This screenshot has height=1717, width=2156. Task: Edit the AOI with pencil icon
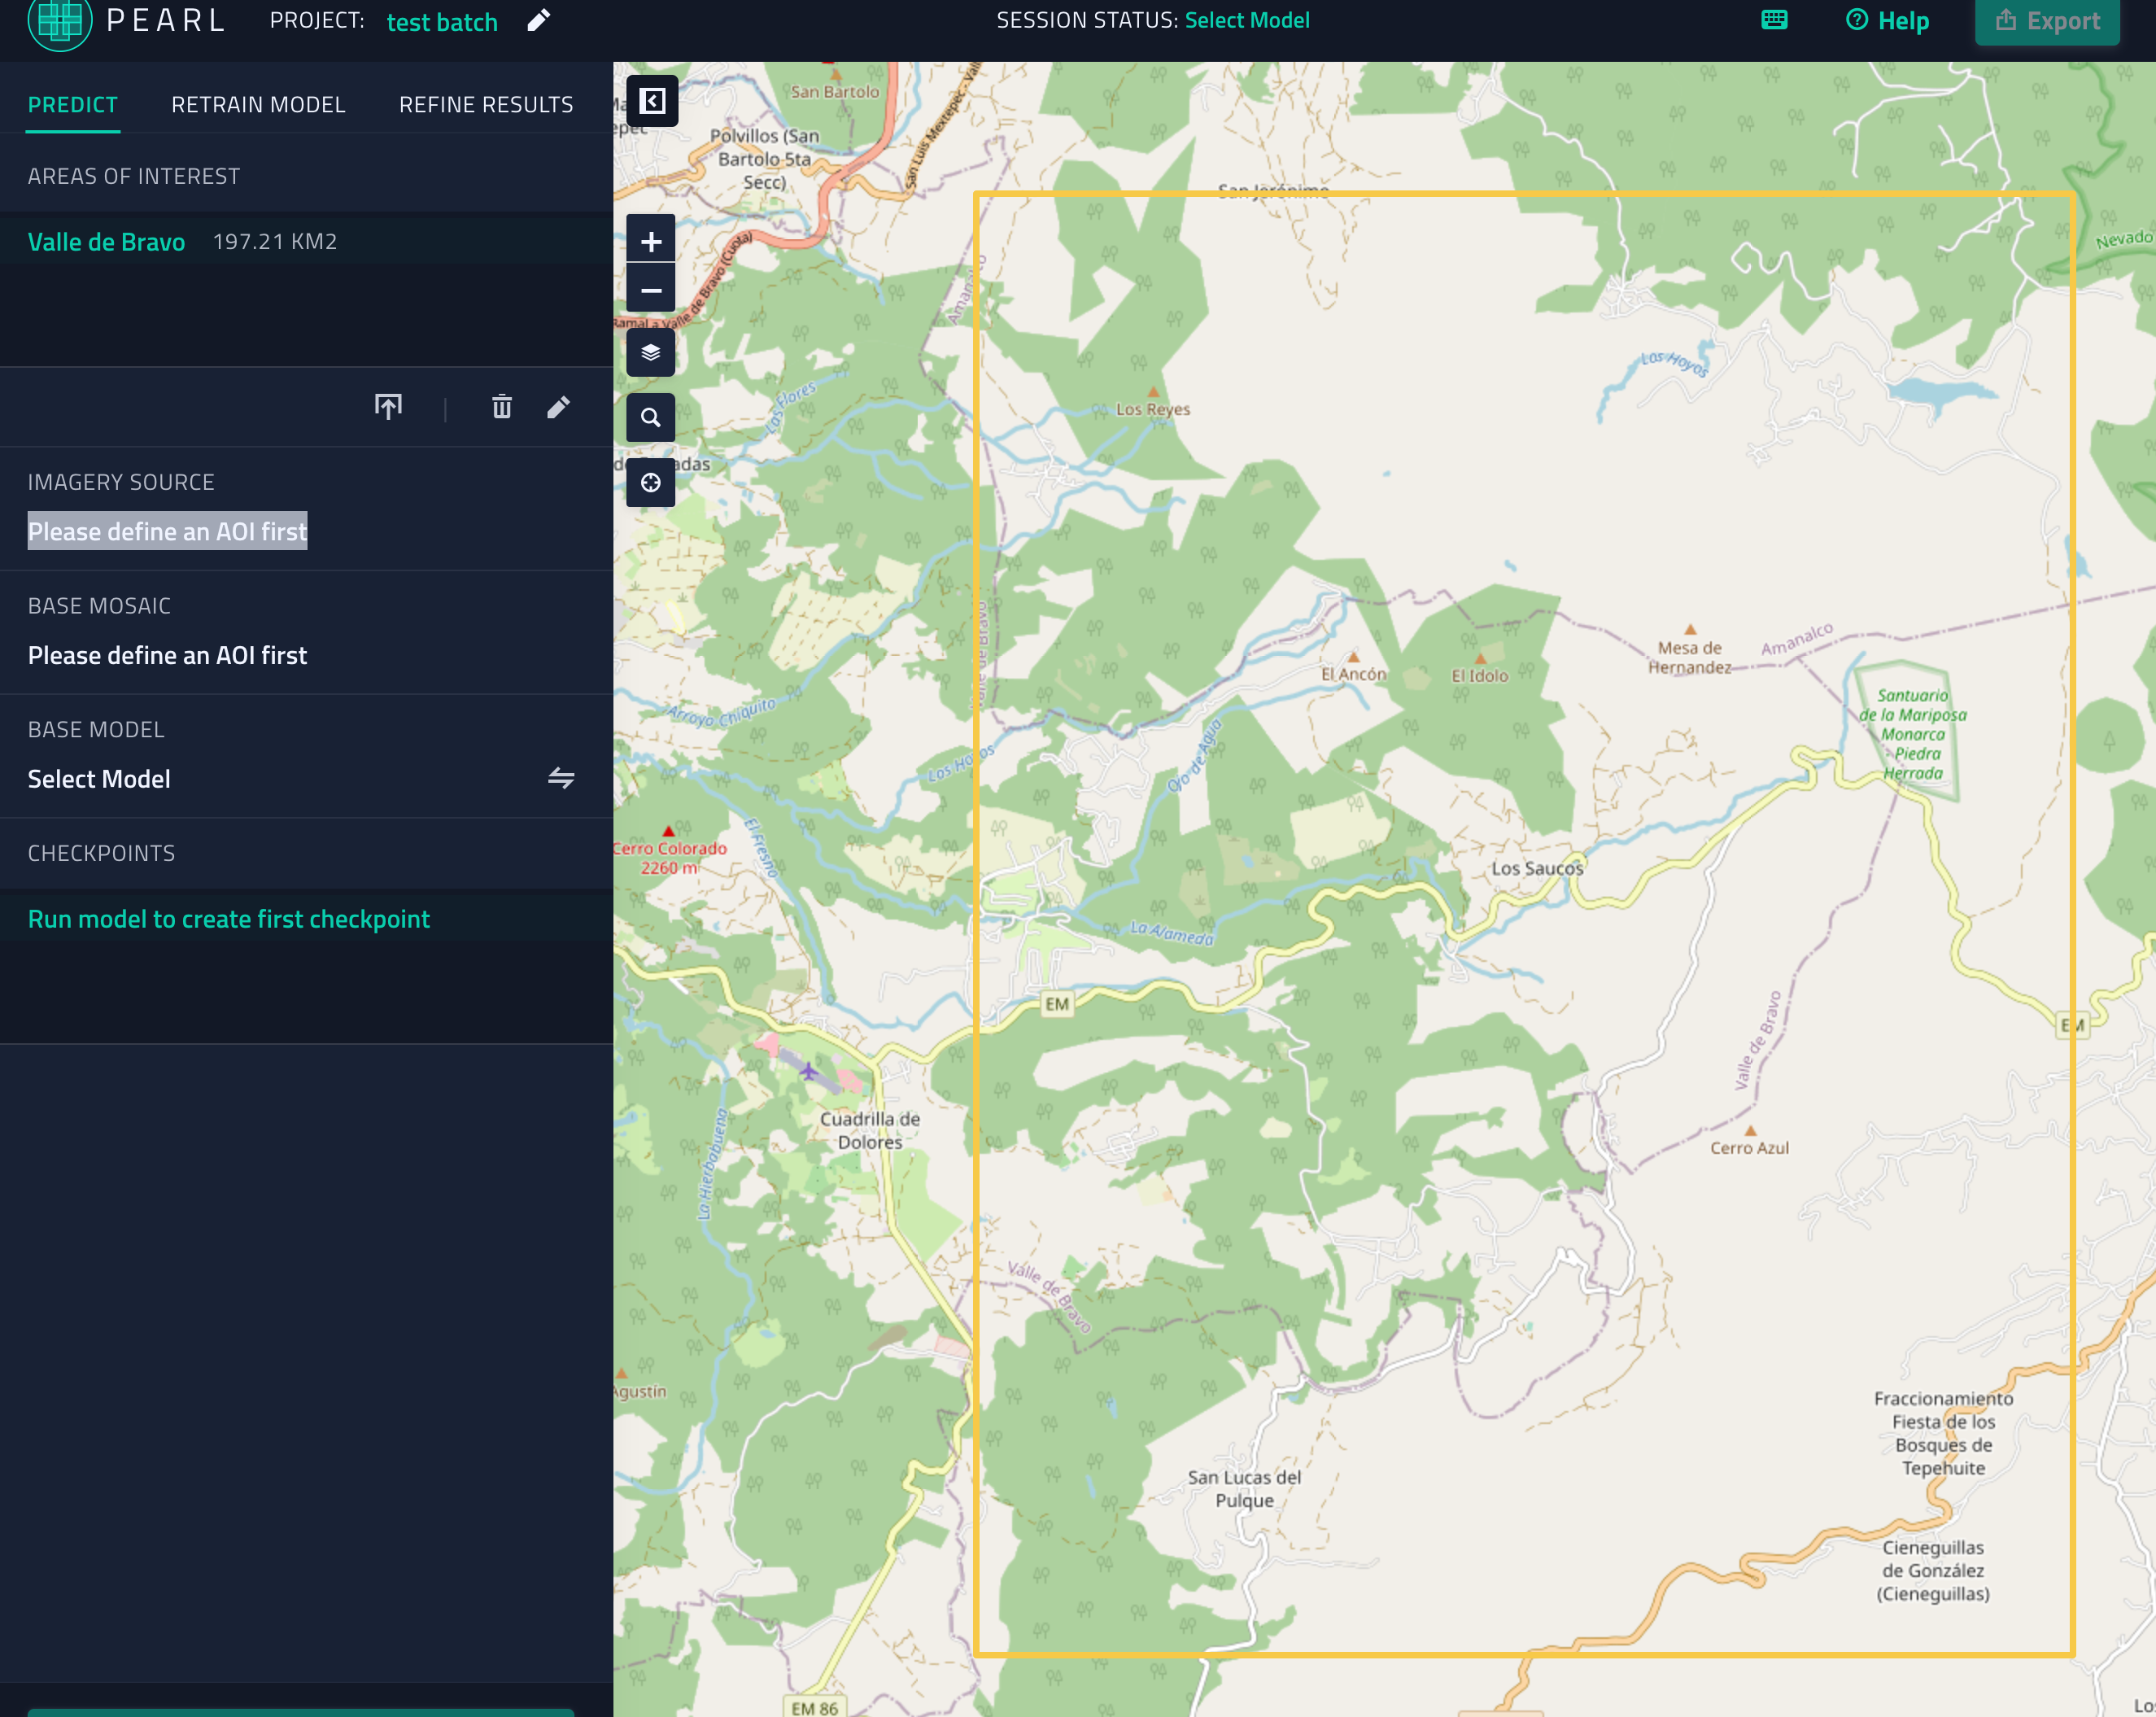click(559, 407)
